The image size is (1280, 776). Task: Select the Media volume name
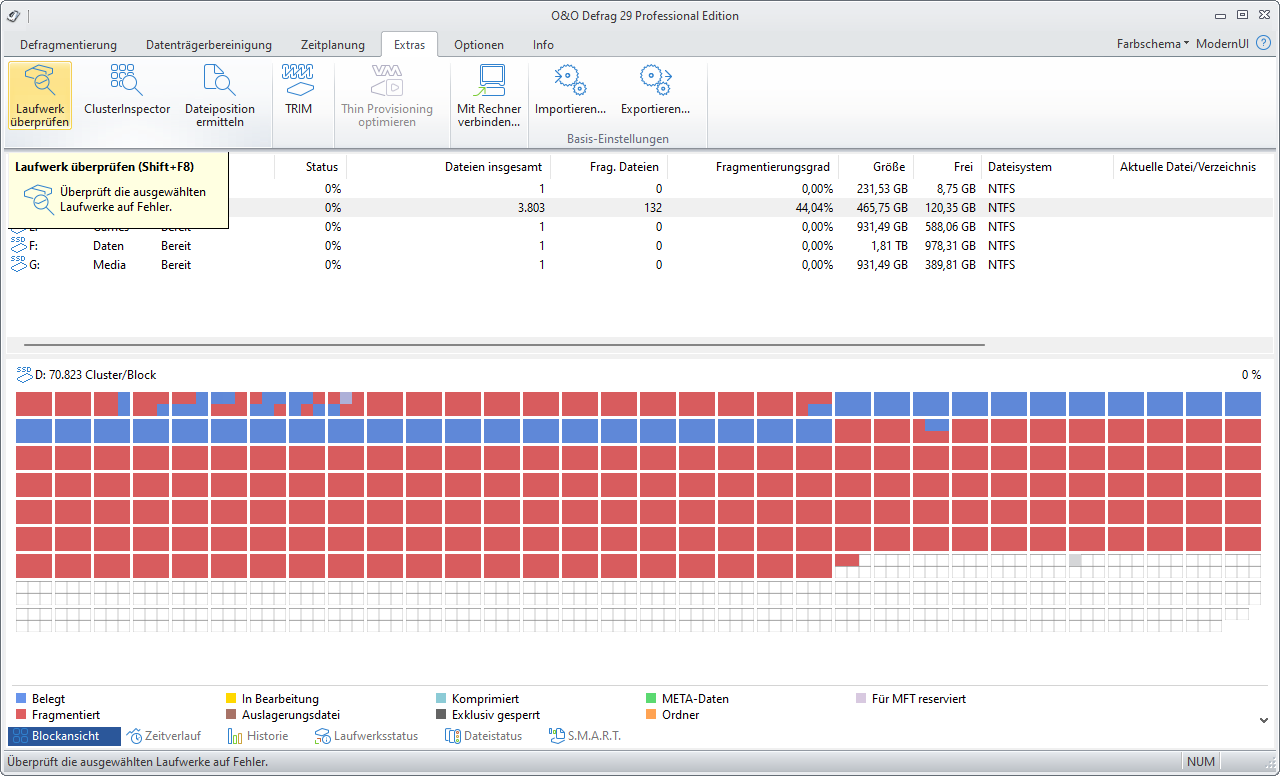tap(108, 264)
